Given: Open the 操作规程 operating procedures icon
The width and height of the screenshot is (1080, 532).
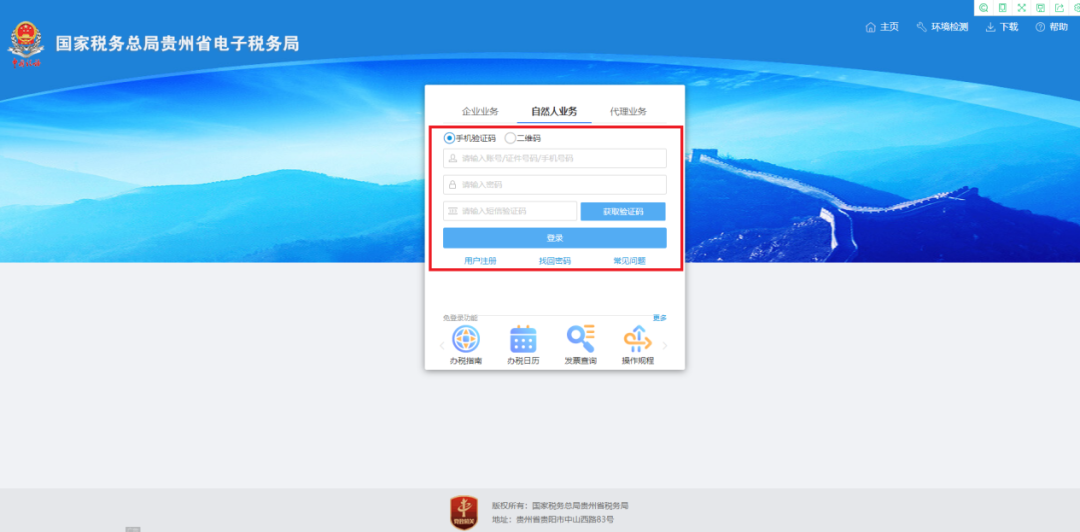Looking at the screenshot, I should point(638,339).
